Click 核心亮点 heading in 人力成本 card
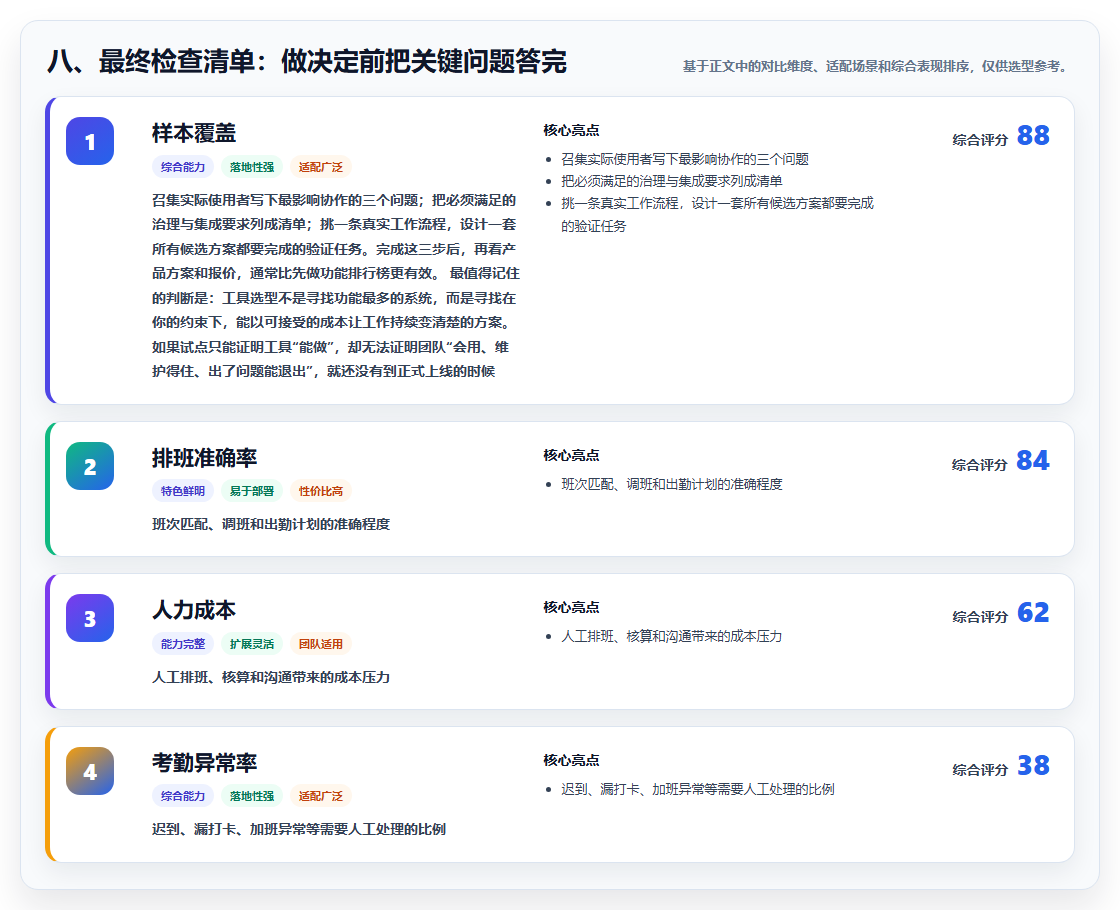The width and height of the screenshot is (1120, 910). coord(571,607)
